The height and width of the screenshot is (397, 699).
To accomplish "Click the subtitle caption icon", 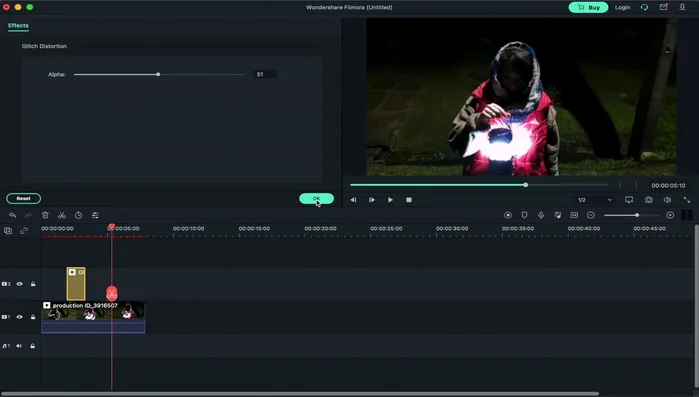I will 574,215.
